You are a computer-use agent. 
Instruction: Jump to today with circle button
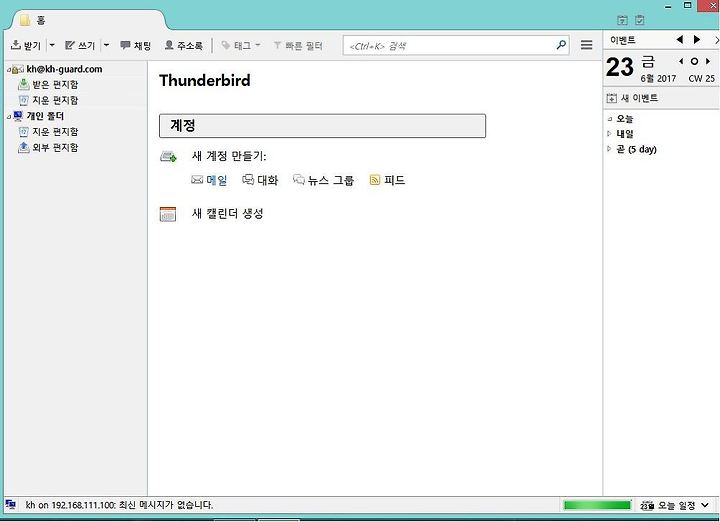coord(694,62)
